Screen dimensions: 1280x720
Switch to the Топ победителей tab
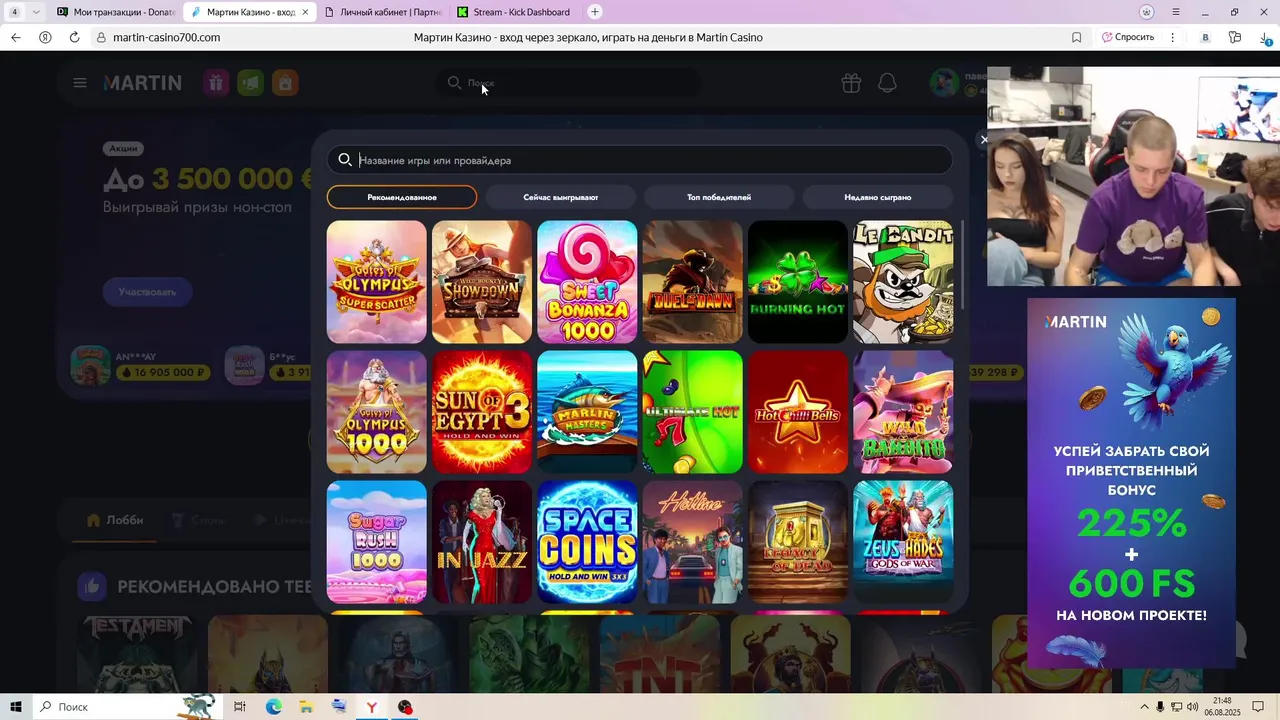click(719, 197)
